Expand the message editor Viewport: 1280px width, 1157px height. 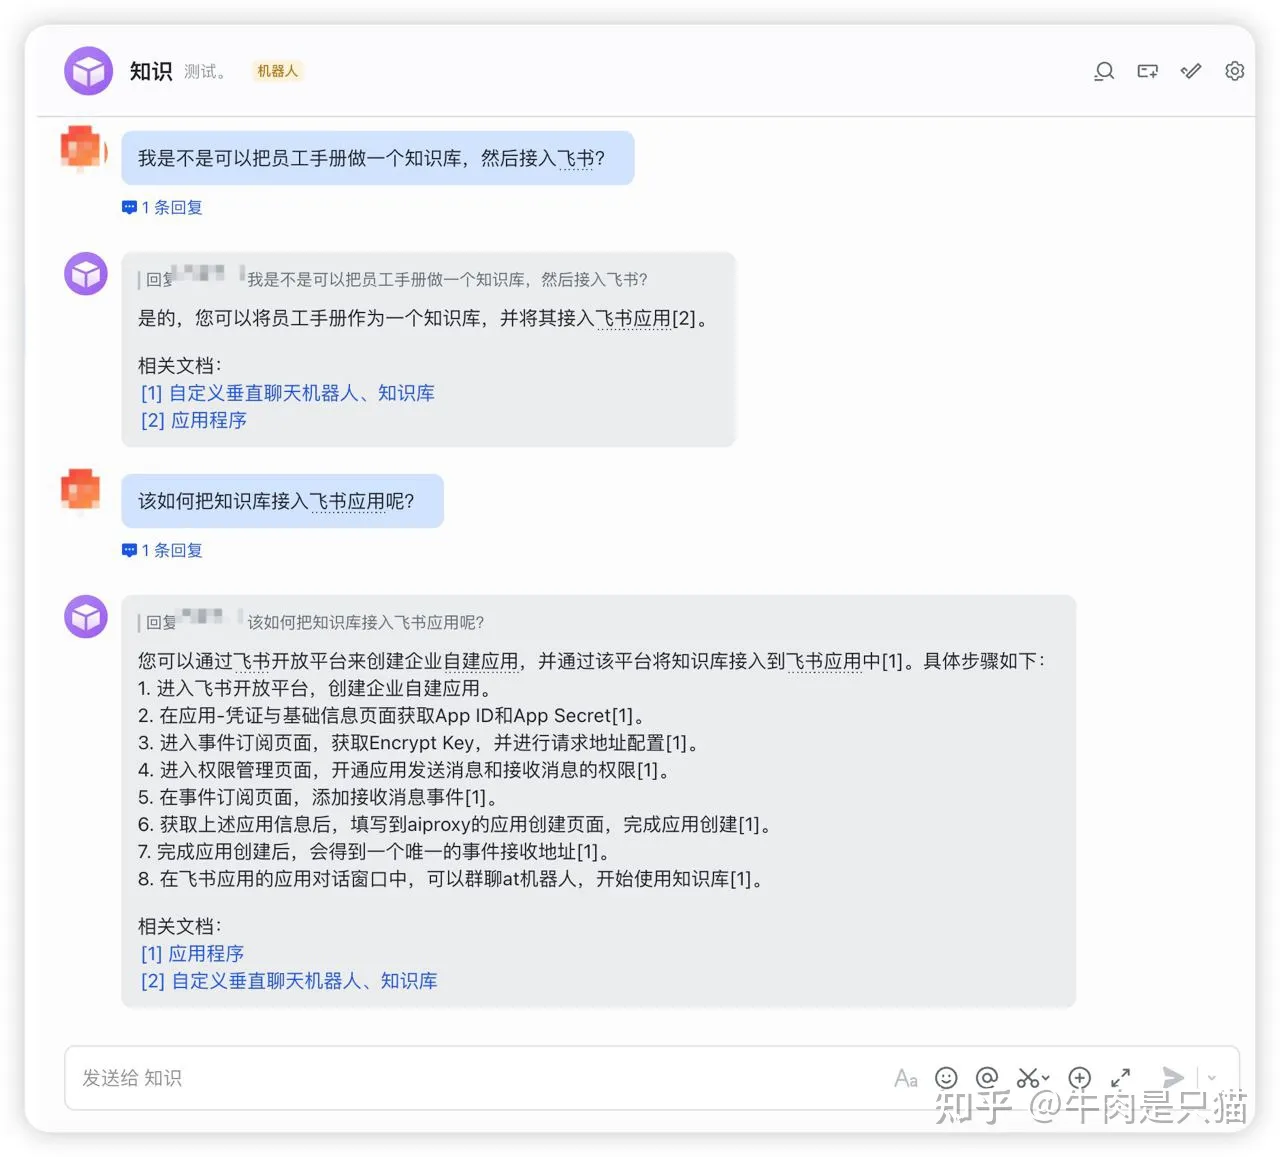pos(1121,1078)
